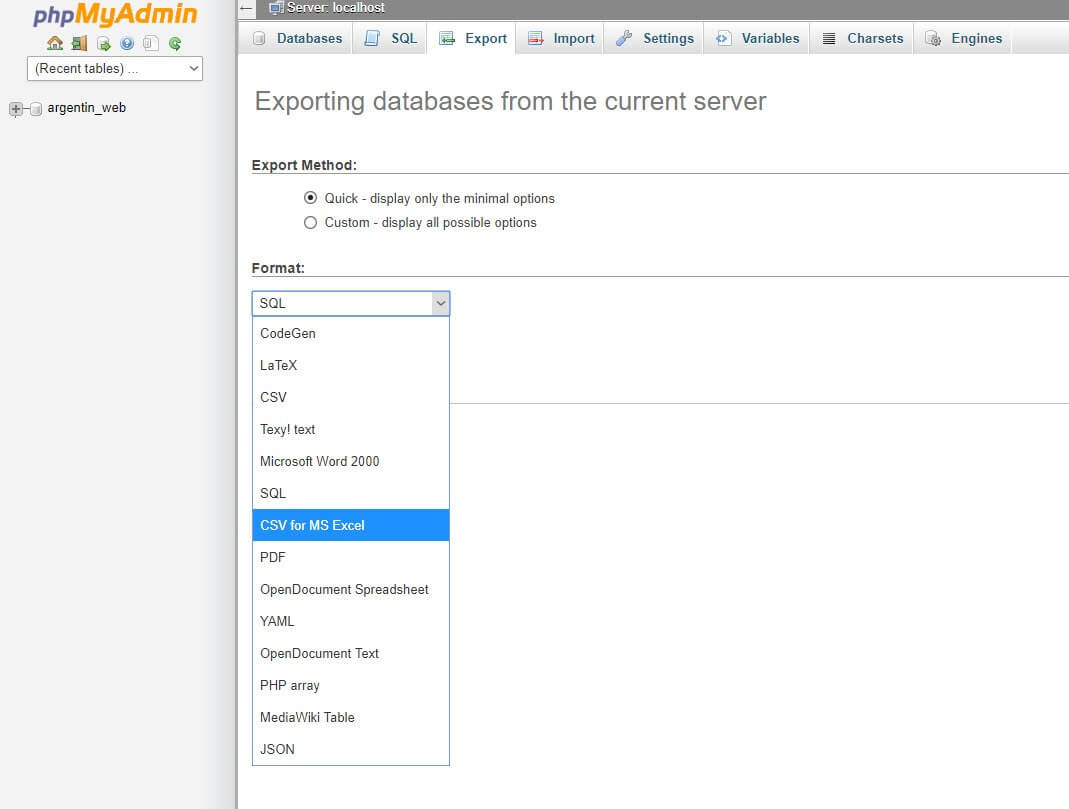Choose MediaWiki Table format option
The width and height of the screenshot is (1069, 809).
(x=350, y=718)
